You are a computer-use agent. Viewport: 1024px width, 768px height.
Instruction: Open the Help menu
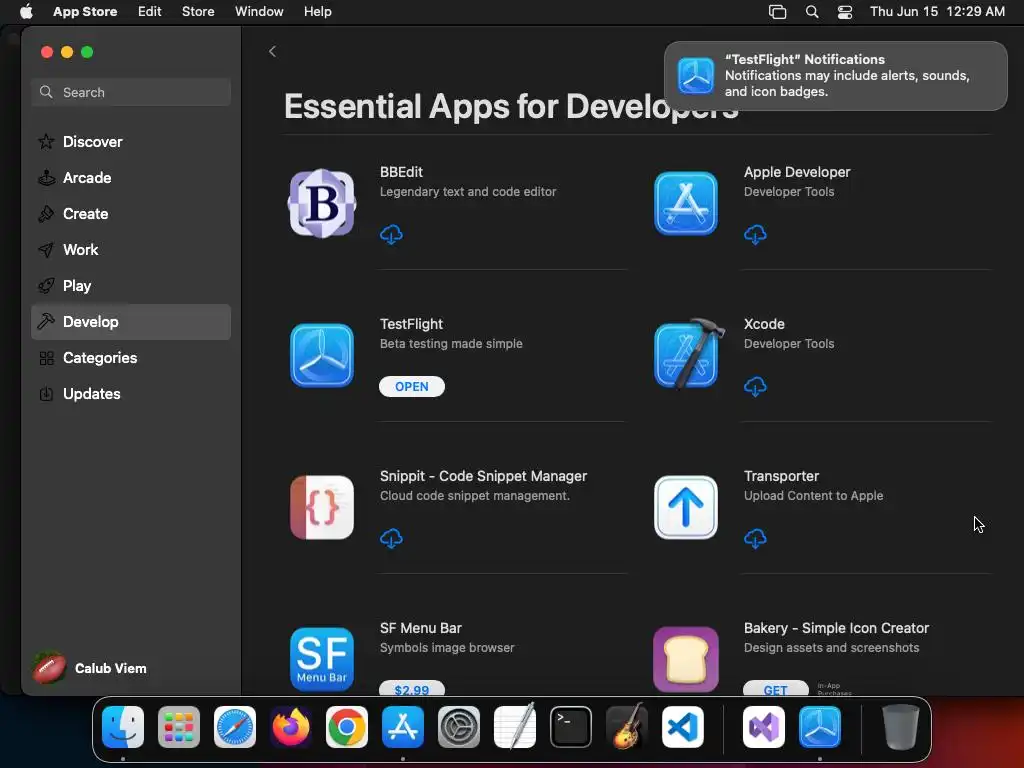(317, 11)
